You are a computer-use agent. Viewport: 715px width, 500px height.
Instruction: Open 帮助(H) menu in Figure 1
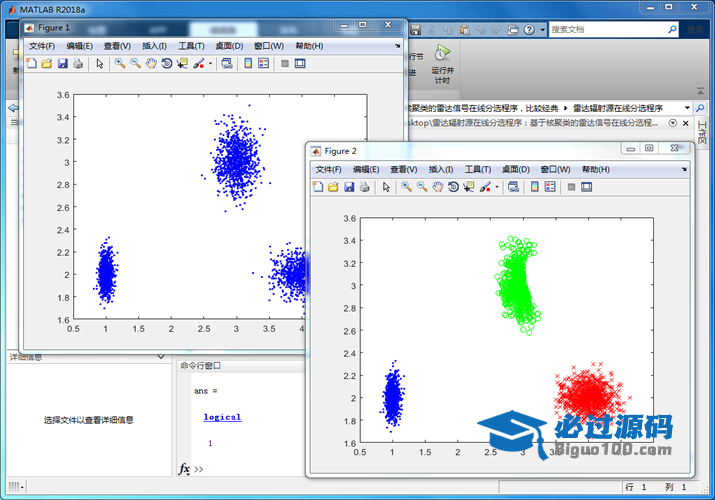click(x=309, y=46)
